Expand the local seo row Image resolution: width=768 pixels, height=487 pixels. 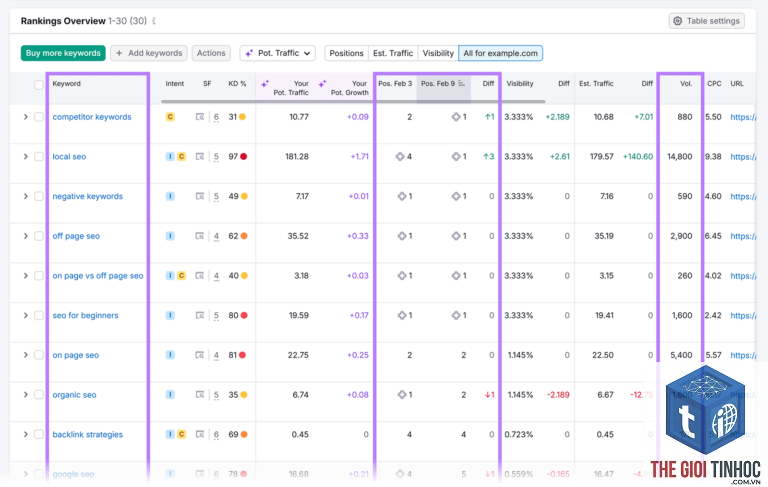tap(25, 157)
